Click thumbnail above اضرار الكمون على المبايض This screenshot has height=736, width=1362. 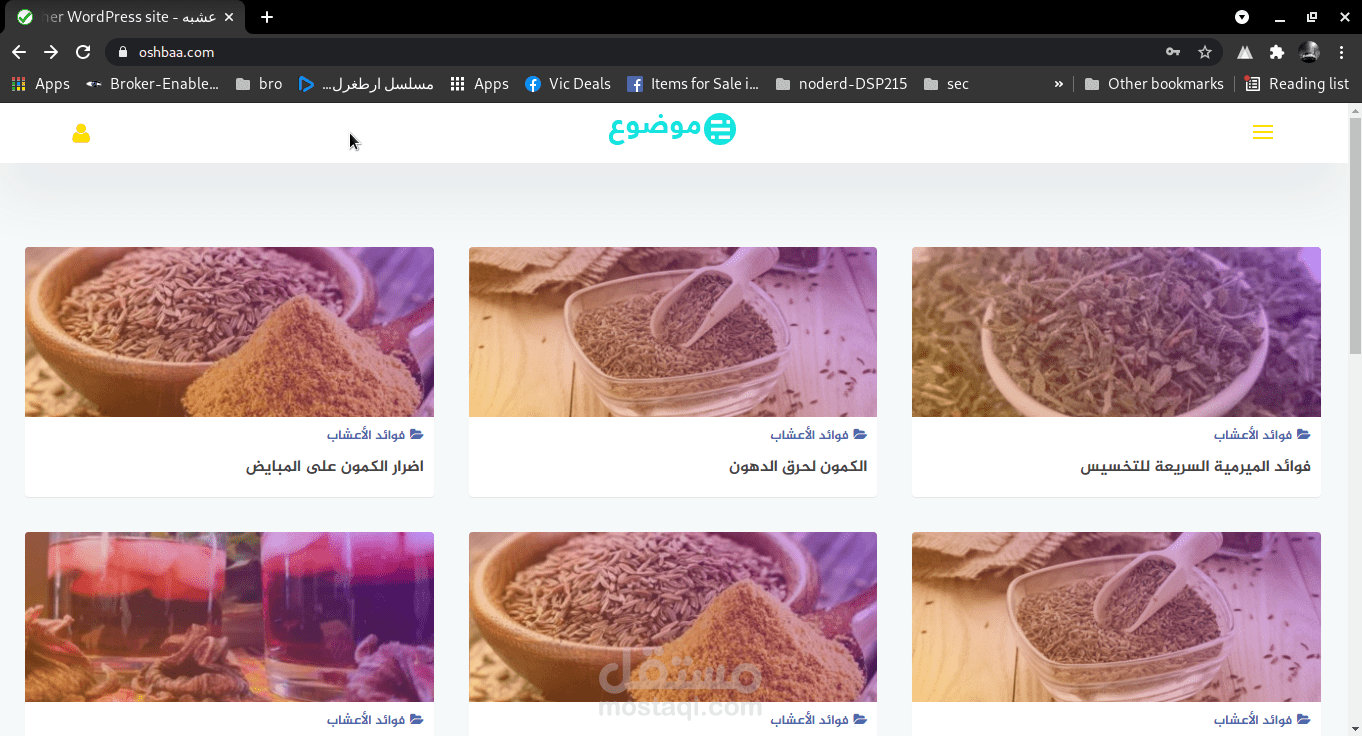tap(229, 332)
